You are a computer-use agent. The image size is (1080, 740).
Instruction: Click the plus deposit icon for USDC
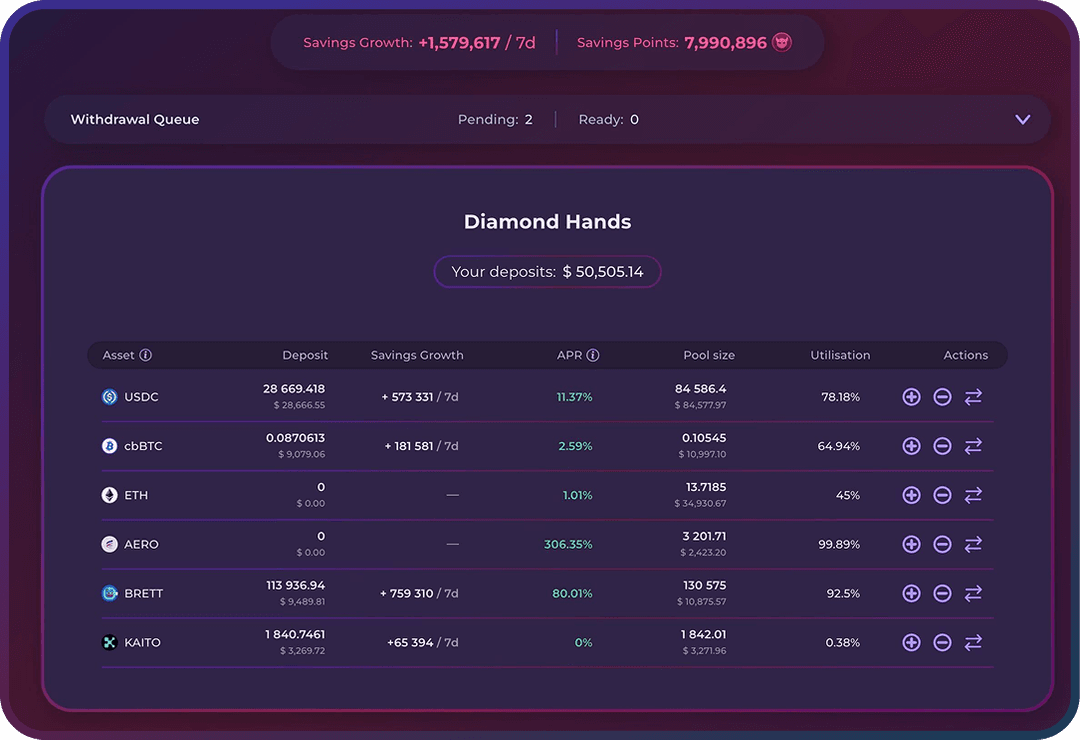coord(911,397)
